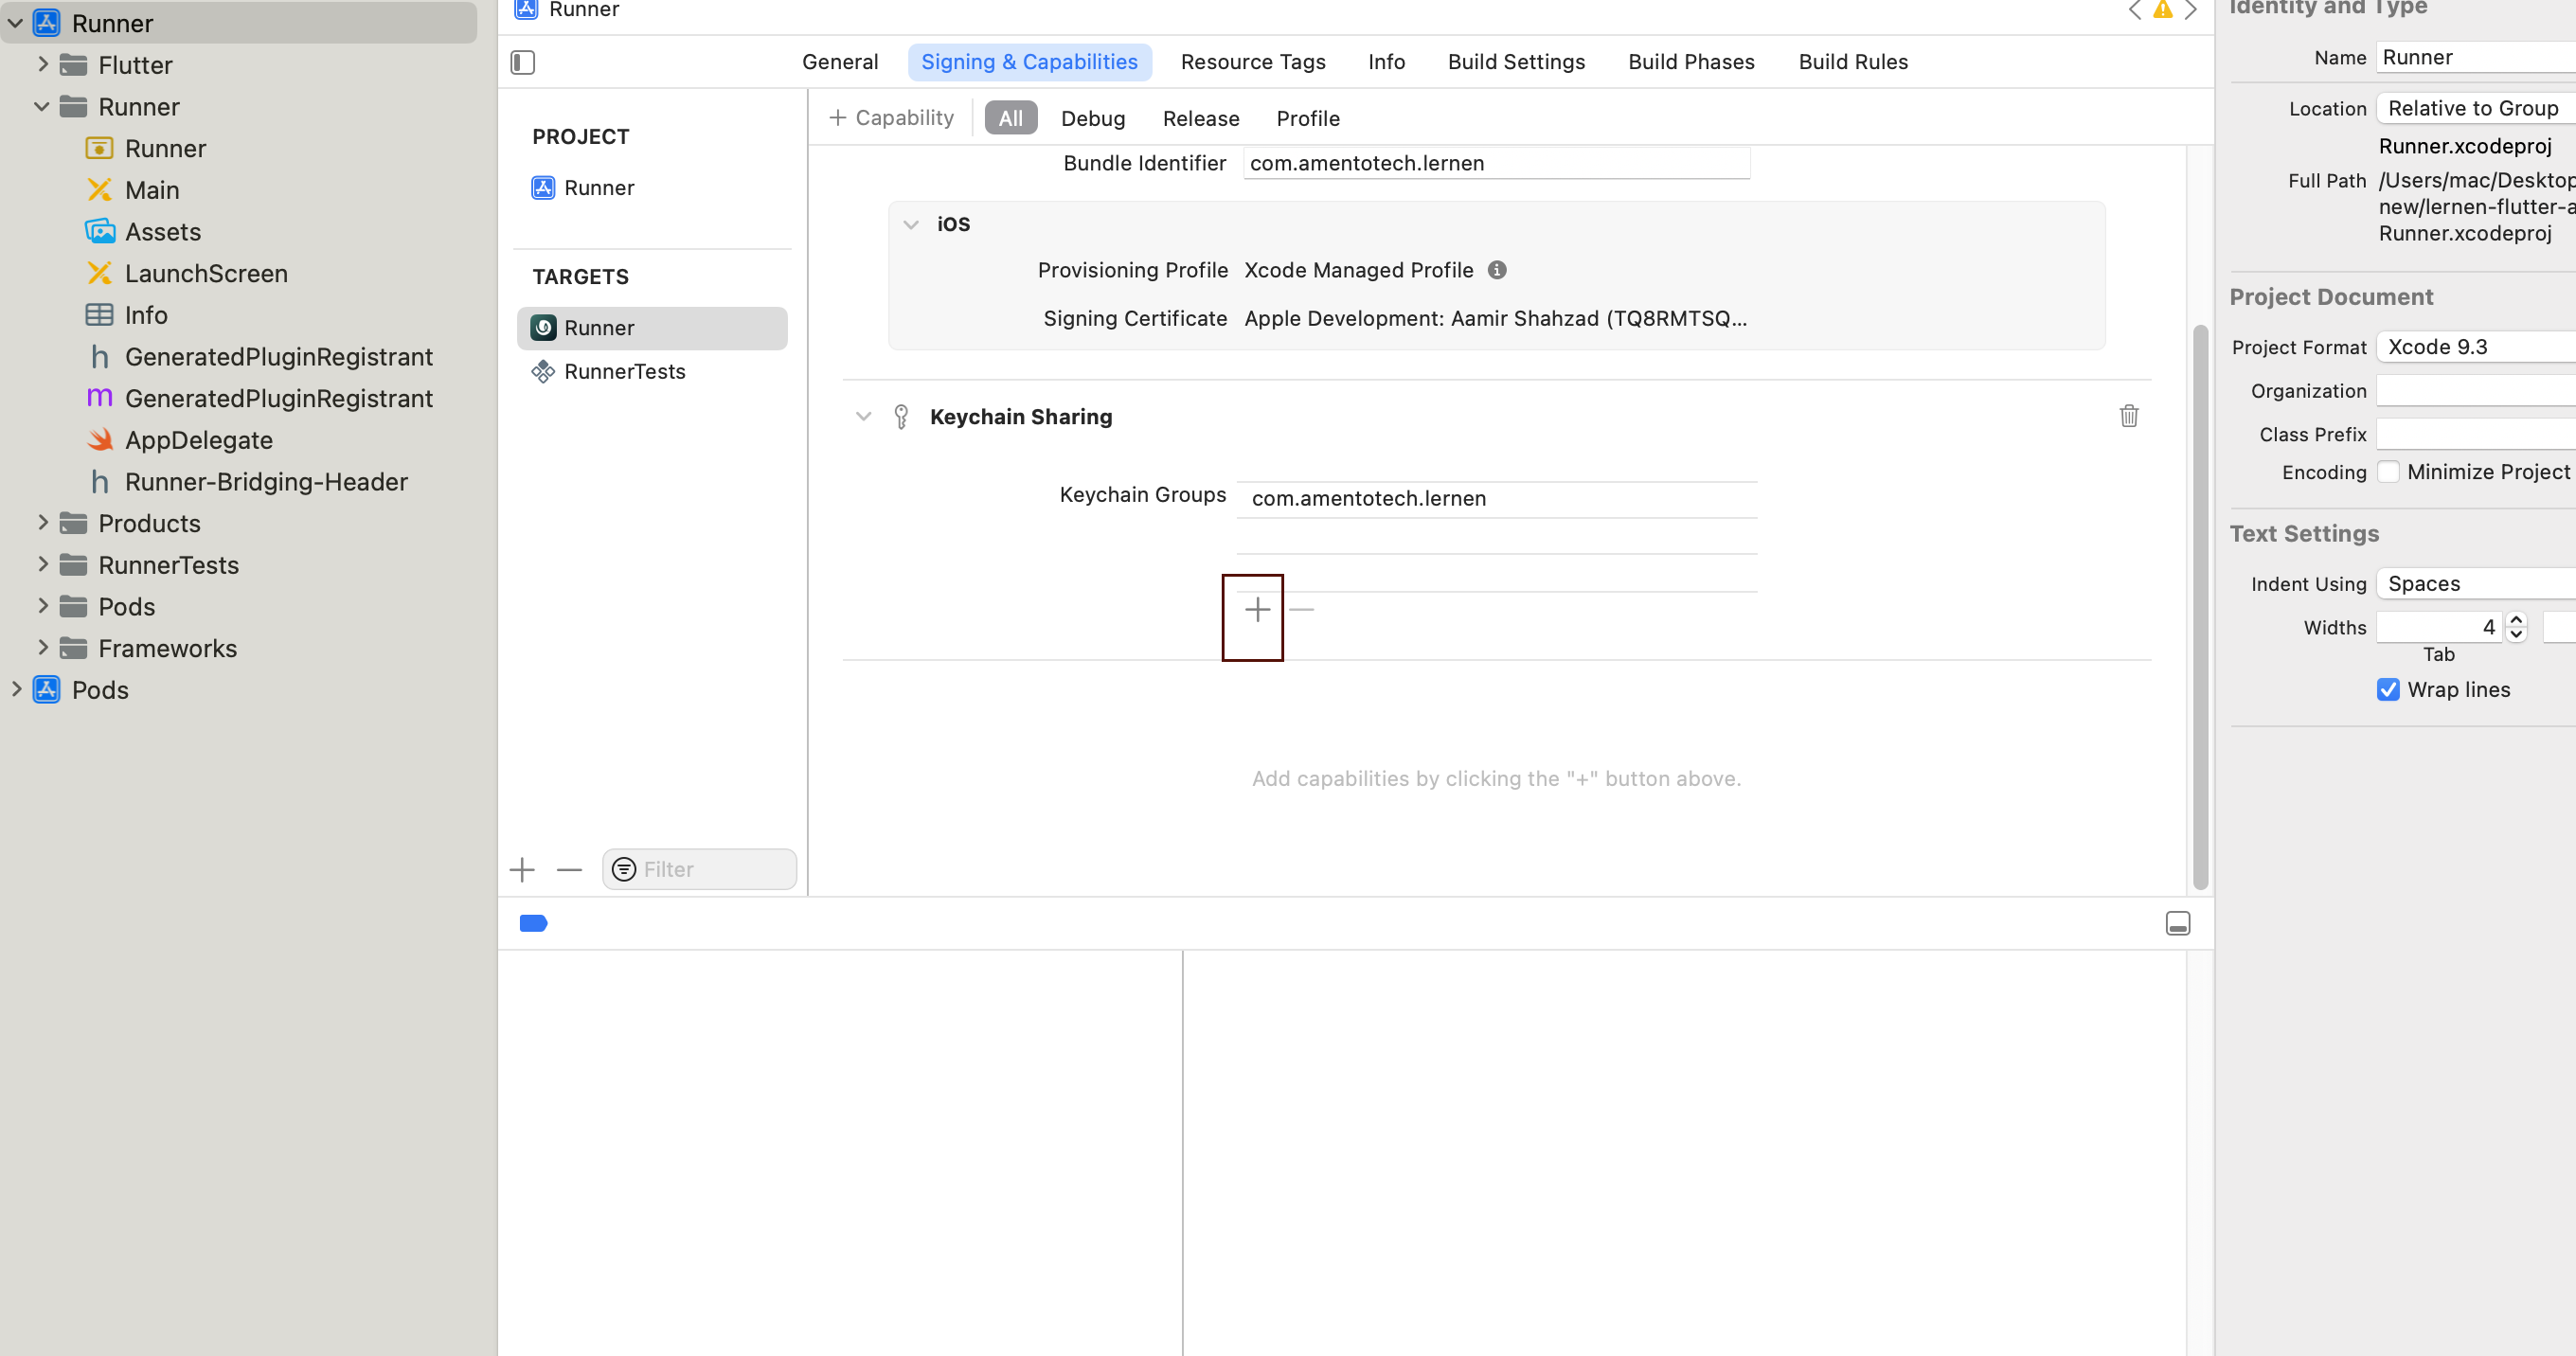Click the provisioning profile info icon
The image size is (2576, 1356).
point(1497,270)
